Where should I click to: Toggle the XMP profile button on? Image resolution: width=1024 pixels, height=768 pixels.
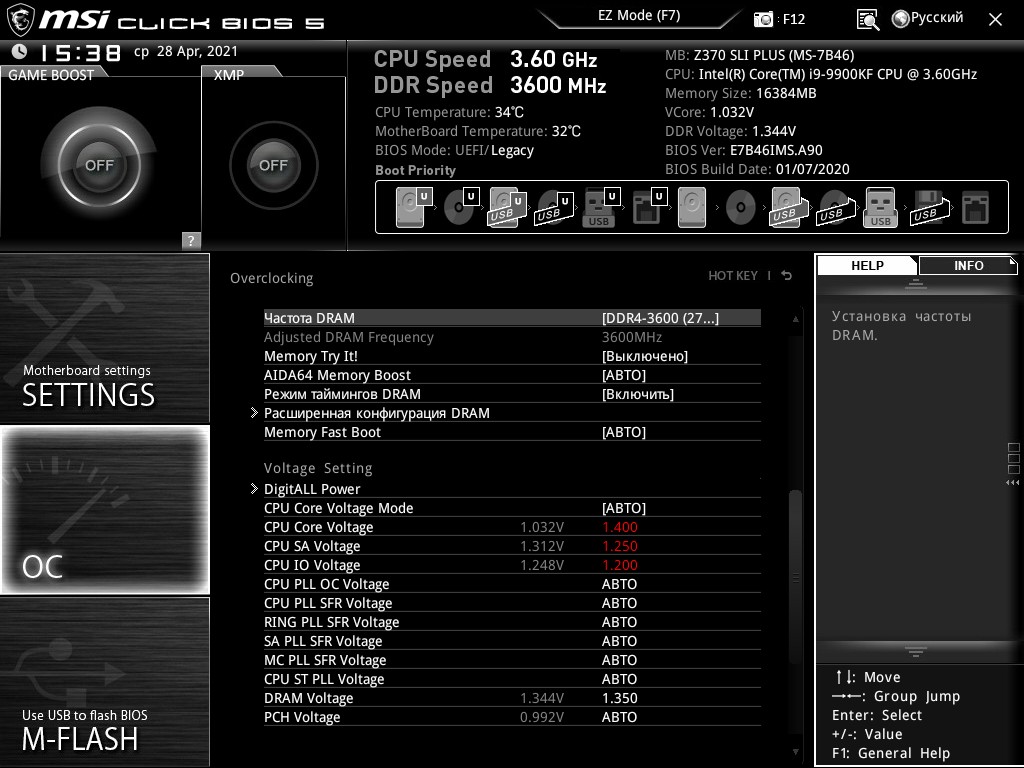[x=273, y=165]
